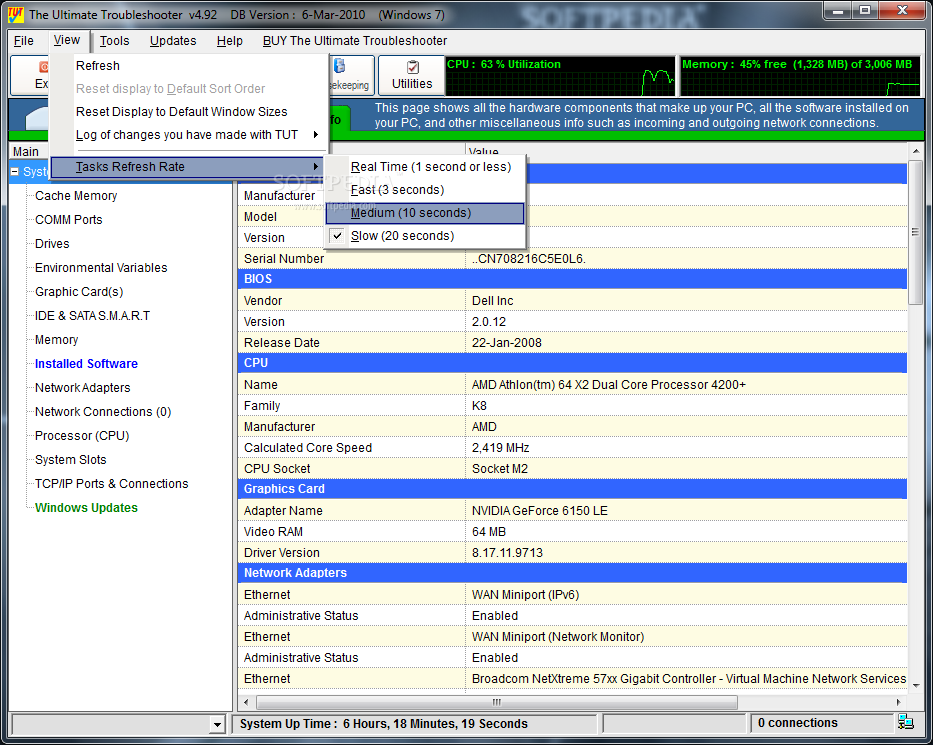Select Memory tree item

[x=57, y=340]
